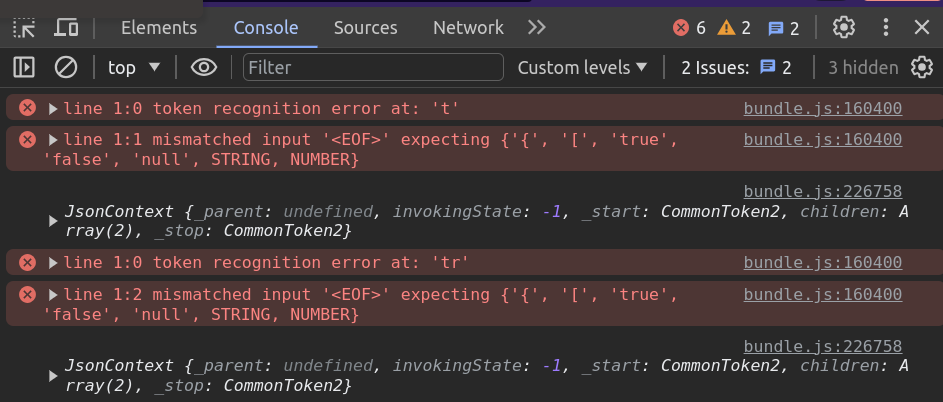Image resolution: width=943 pixels, height=402 pixels.
Task: Open the first bundle.js:226758 source link
Action: [x=823, y=191]
